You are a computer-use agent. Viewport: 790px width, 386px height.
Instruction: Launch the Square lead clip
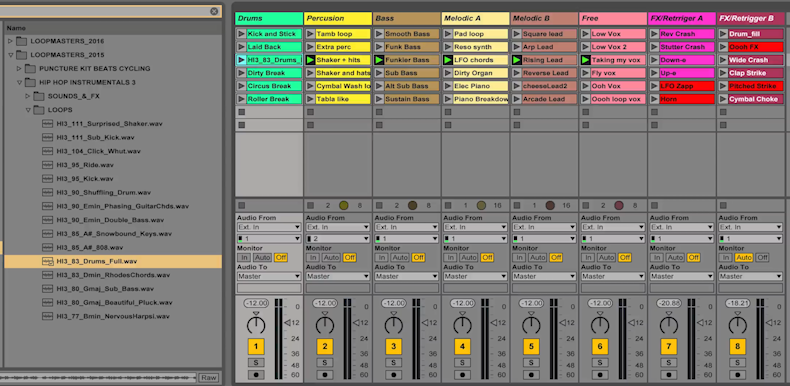516,34
